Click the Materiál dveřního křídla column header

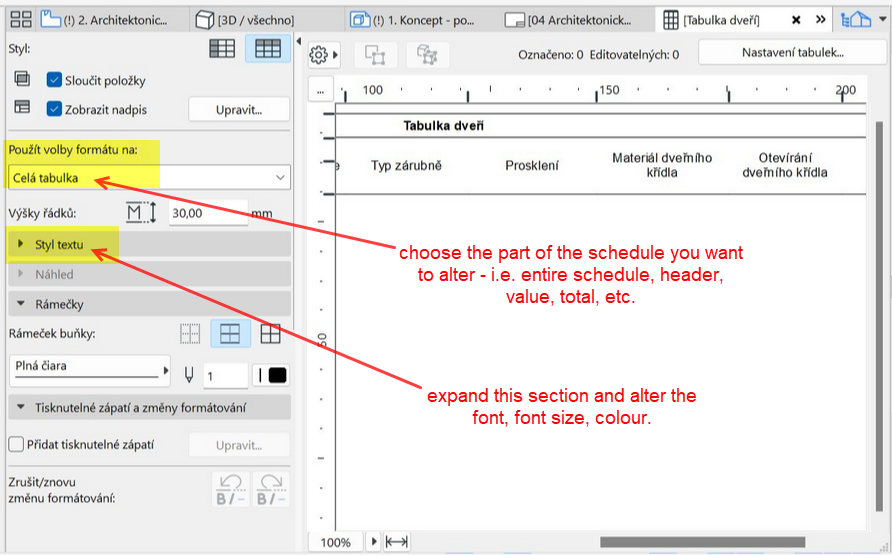[x=662, y=165]
